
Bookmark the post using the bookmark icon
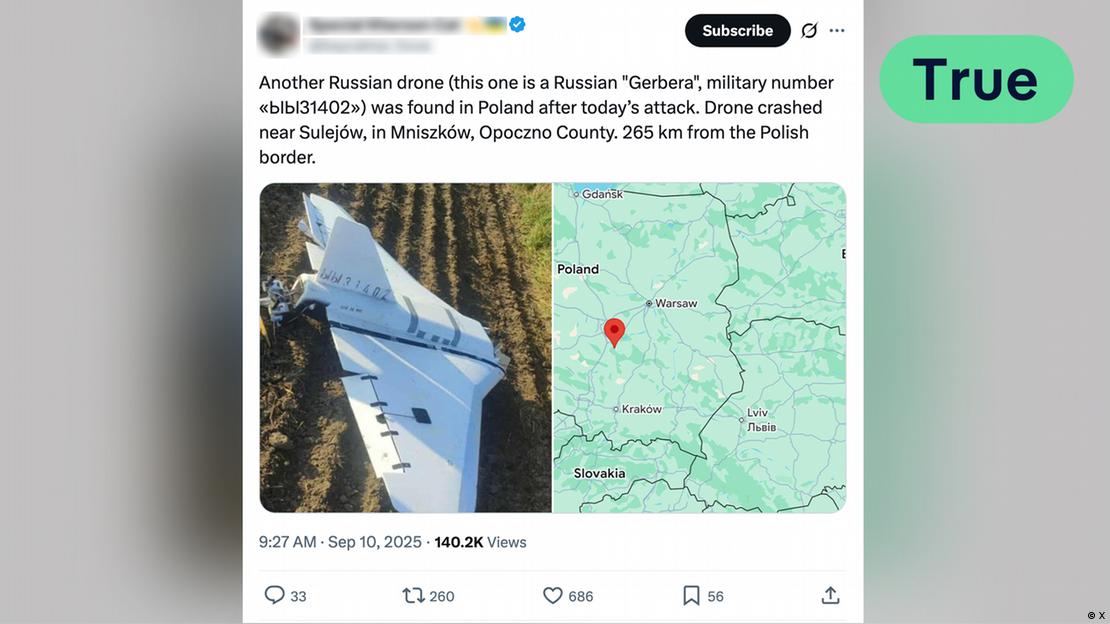point(691,595)
